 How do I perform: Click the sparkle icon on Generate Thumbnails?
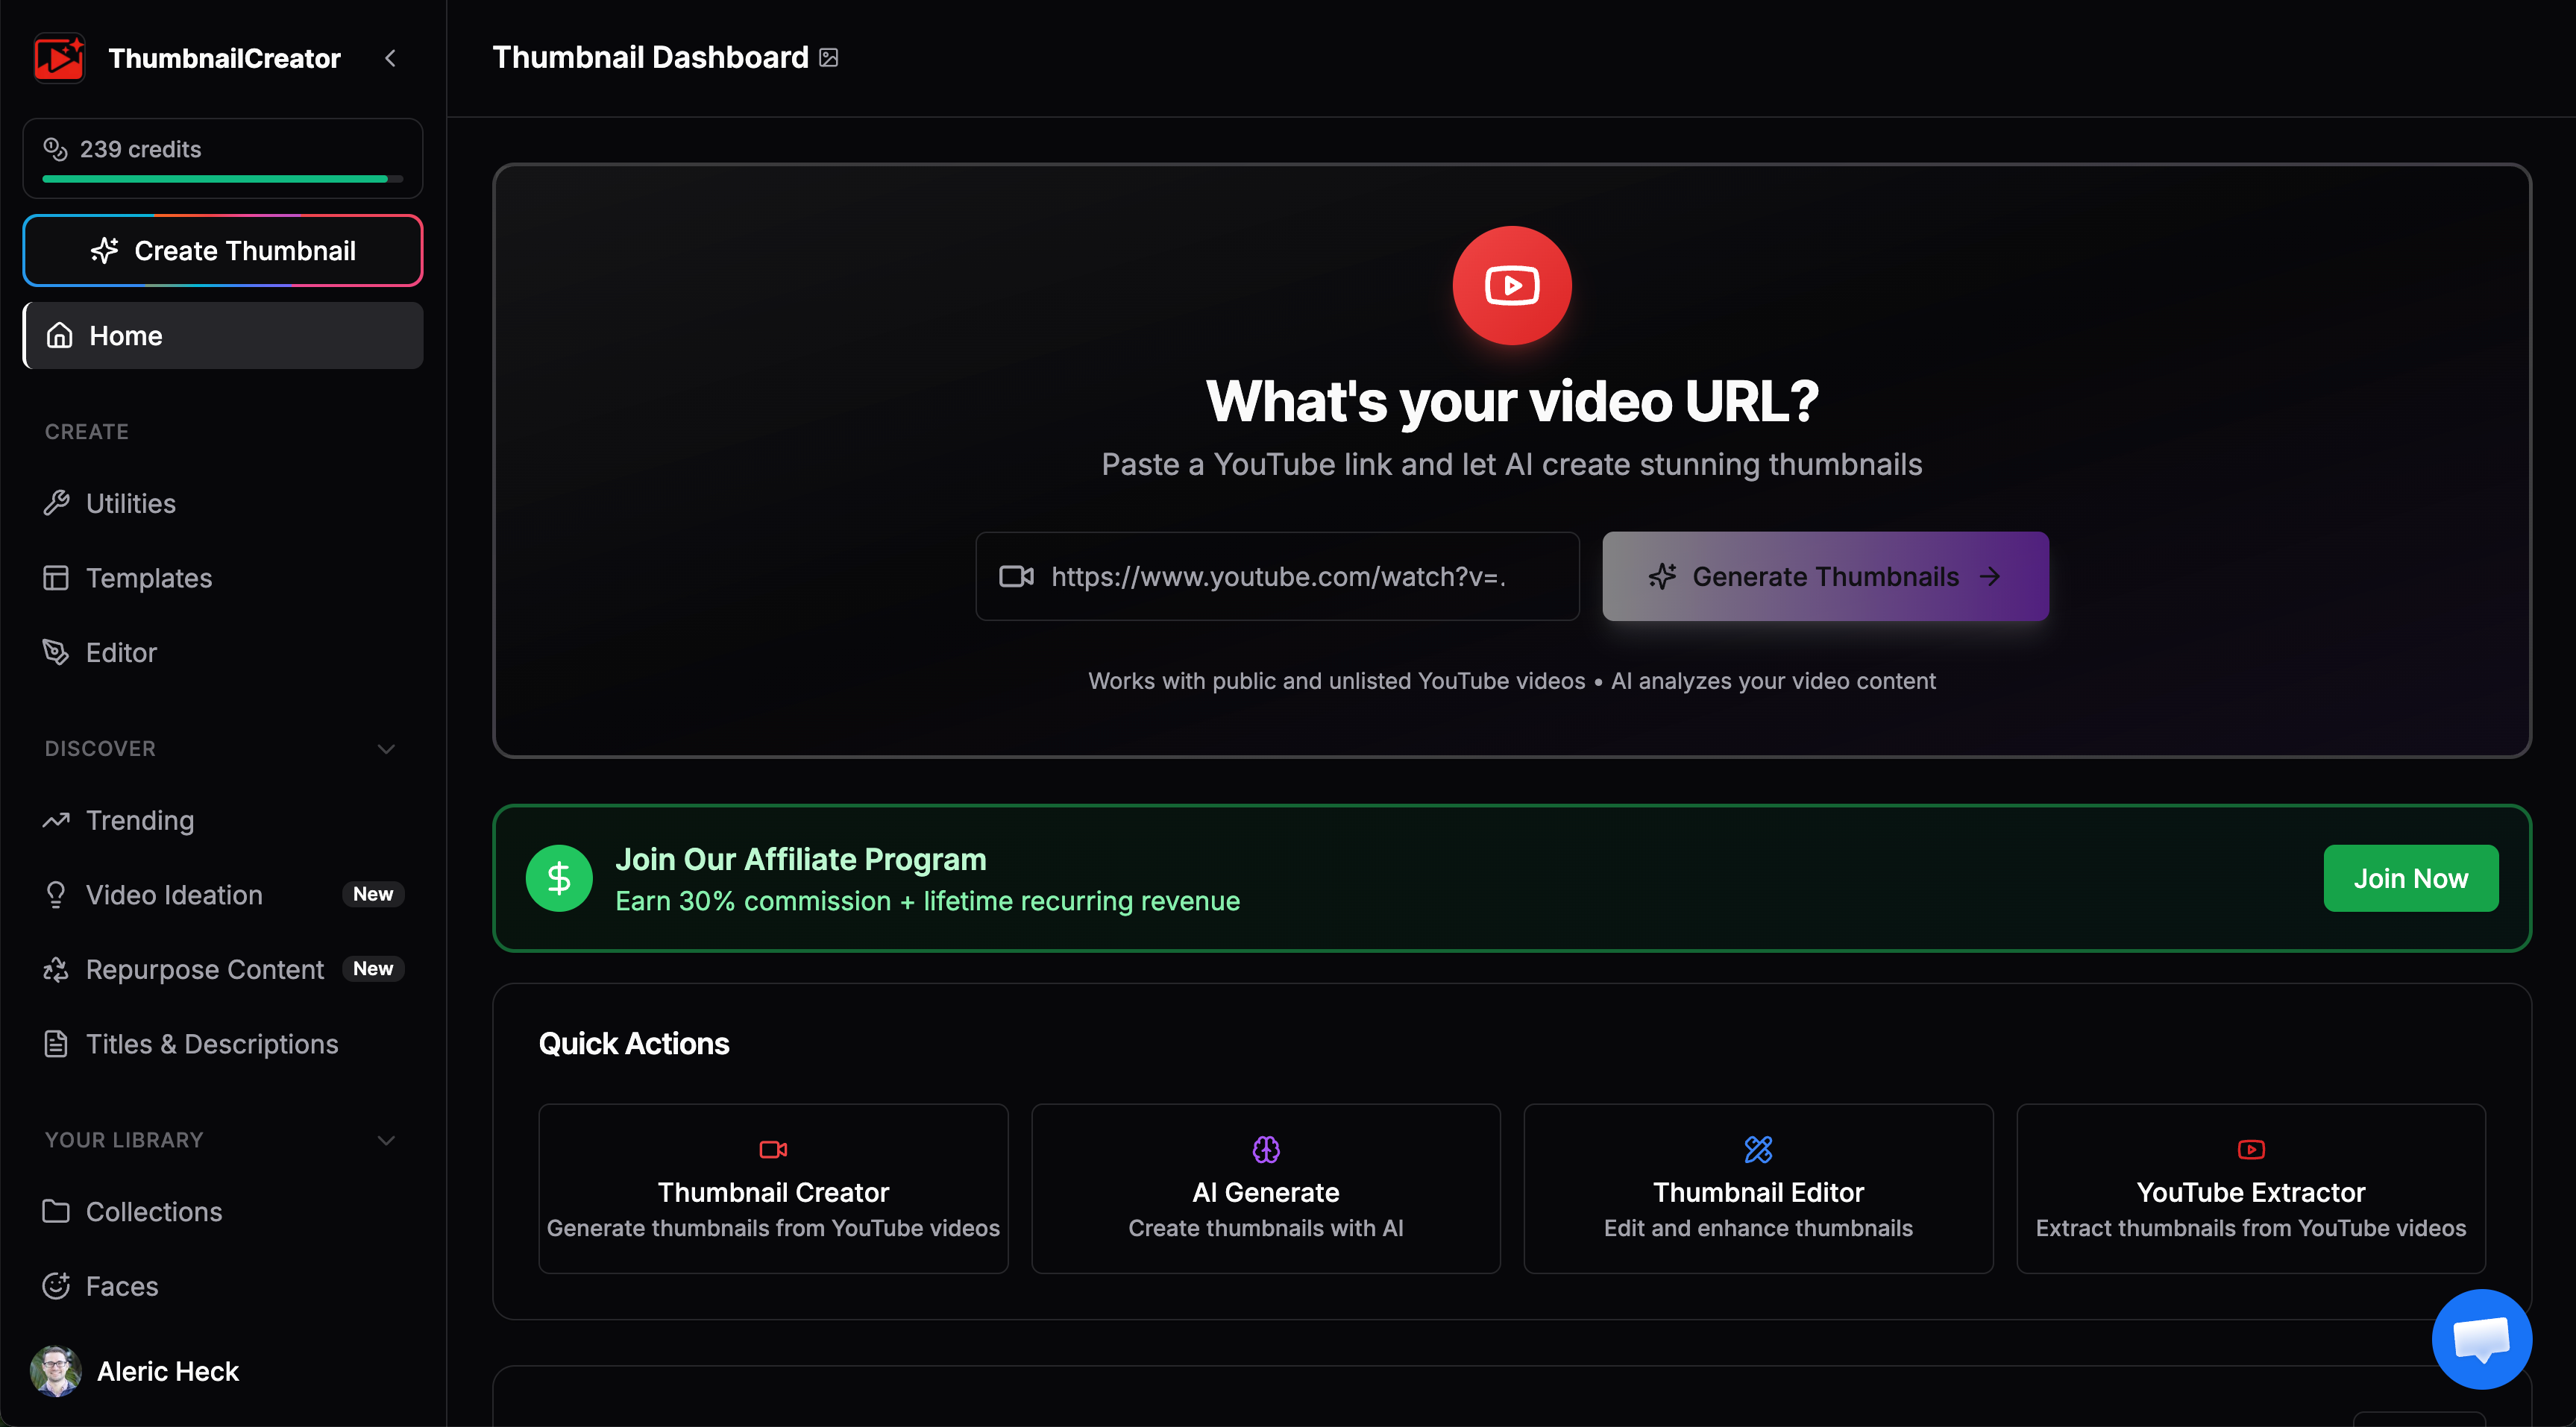[1663, 577]
